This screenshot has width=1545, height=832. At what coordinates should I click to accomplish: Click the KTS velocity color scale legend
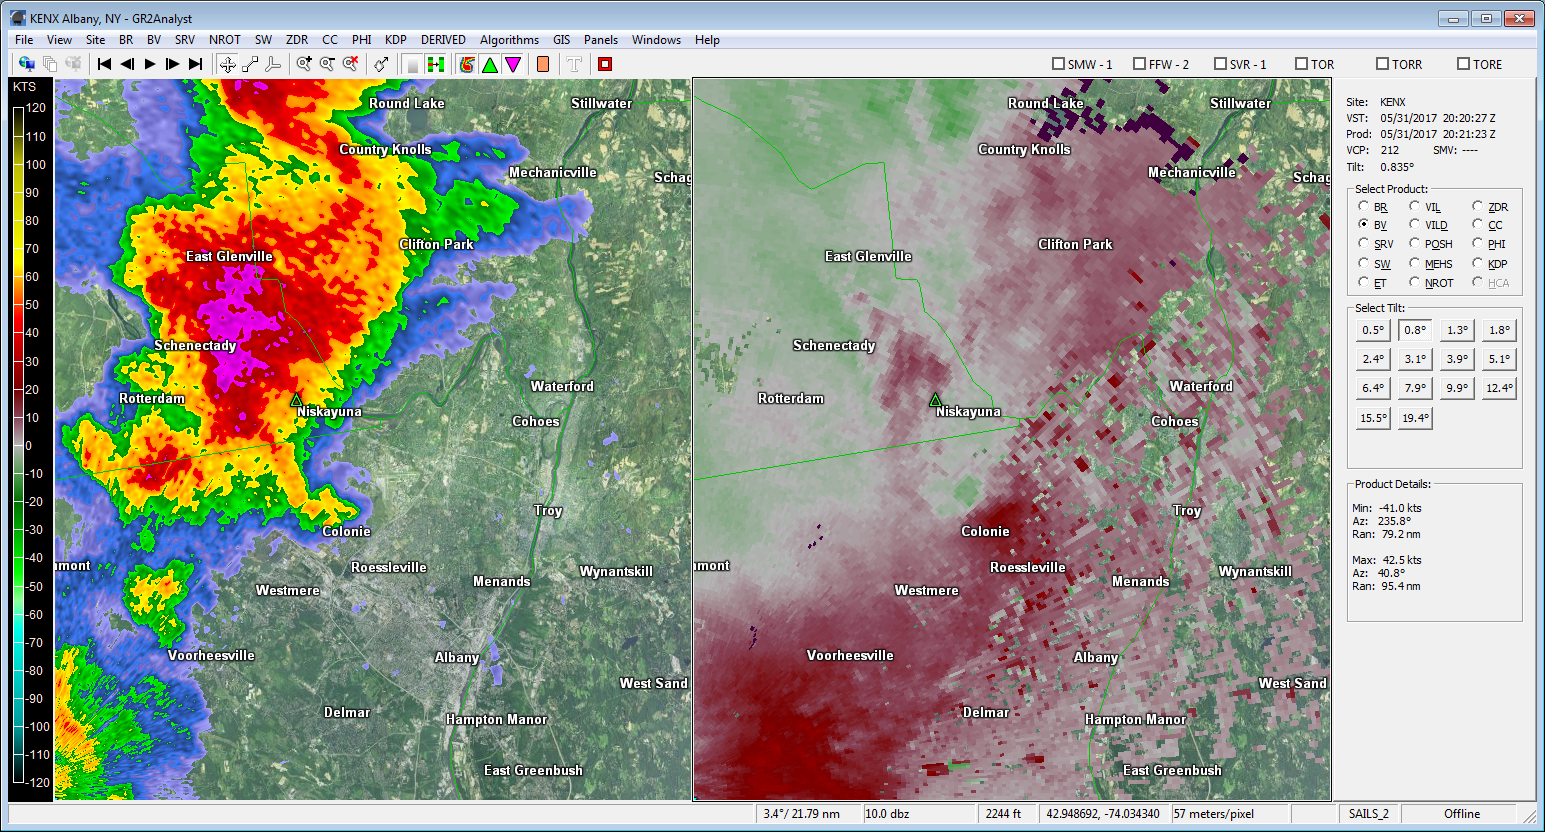[29, 438]
